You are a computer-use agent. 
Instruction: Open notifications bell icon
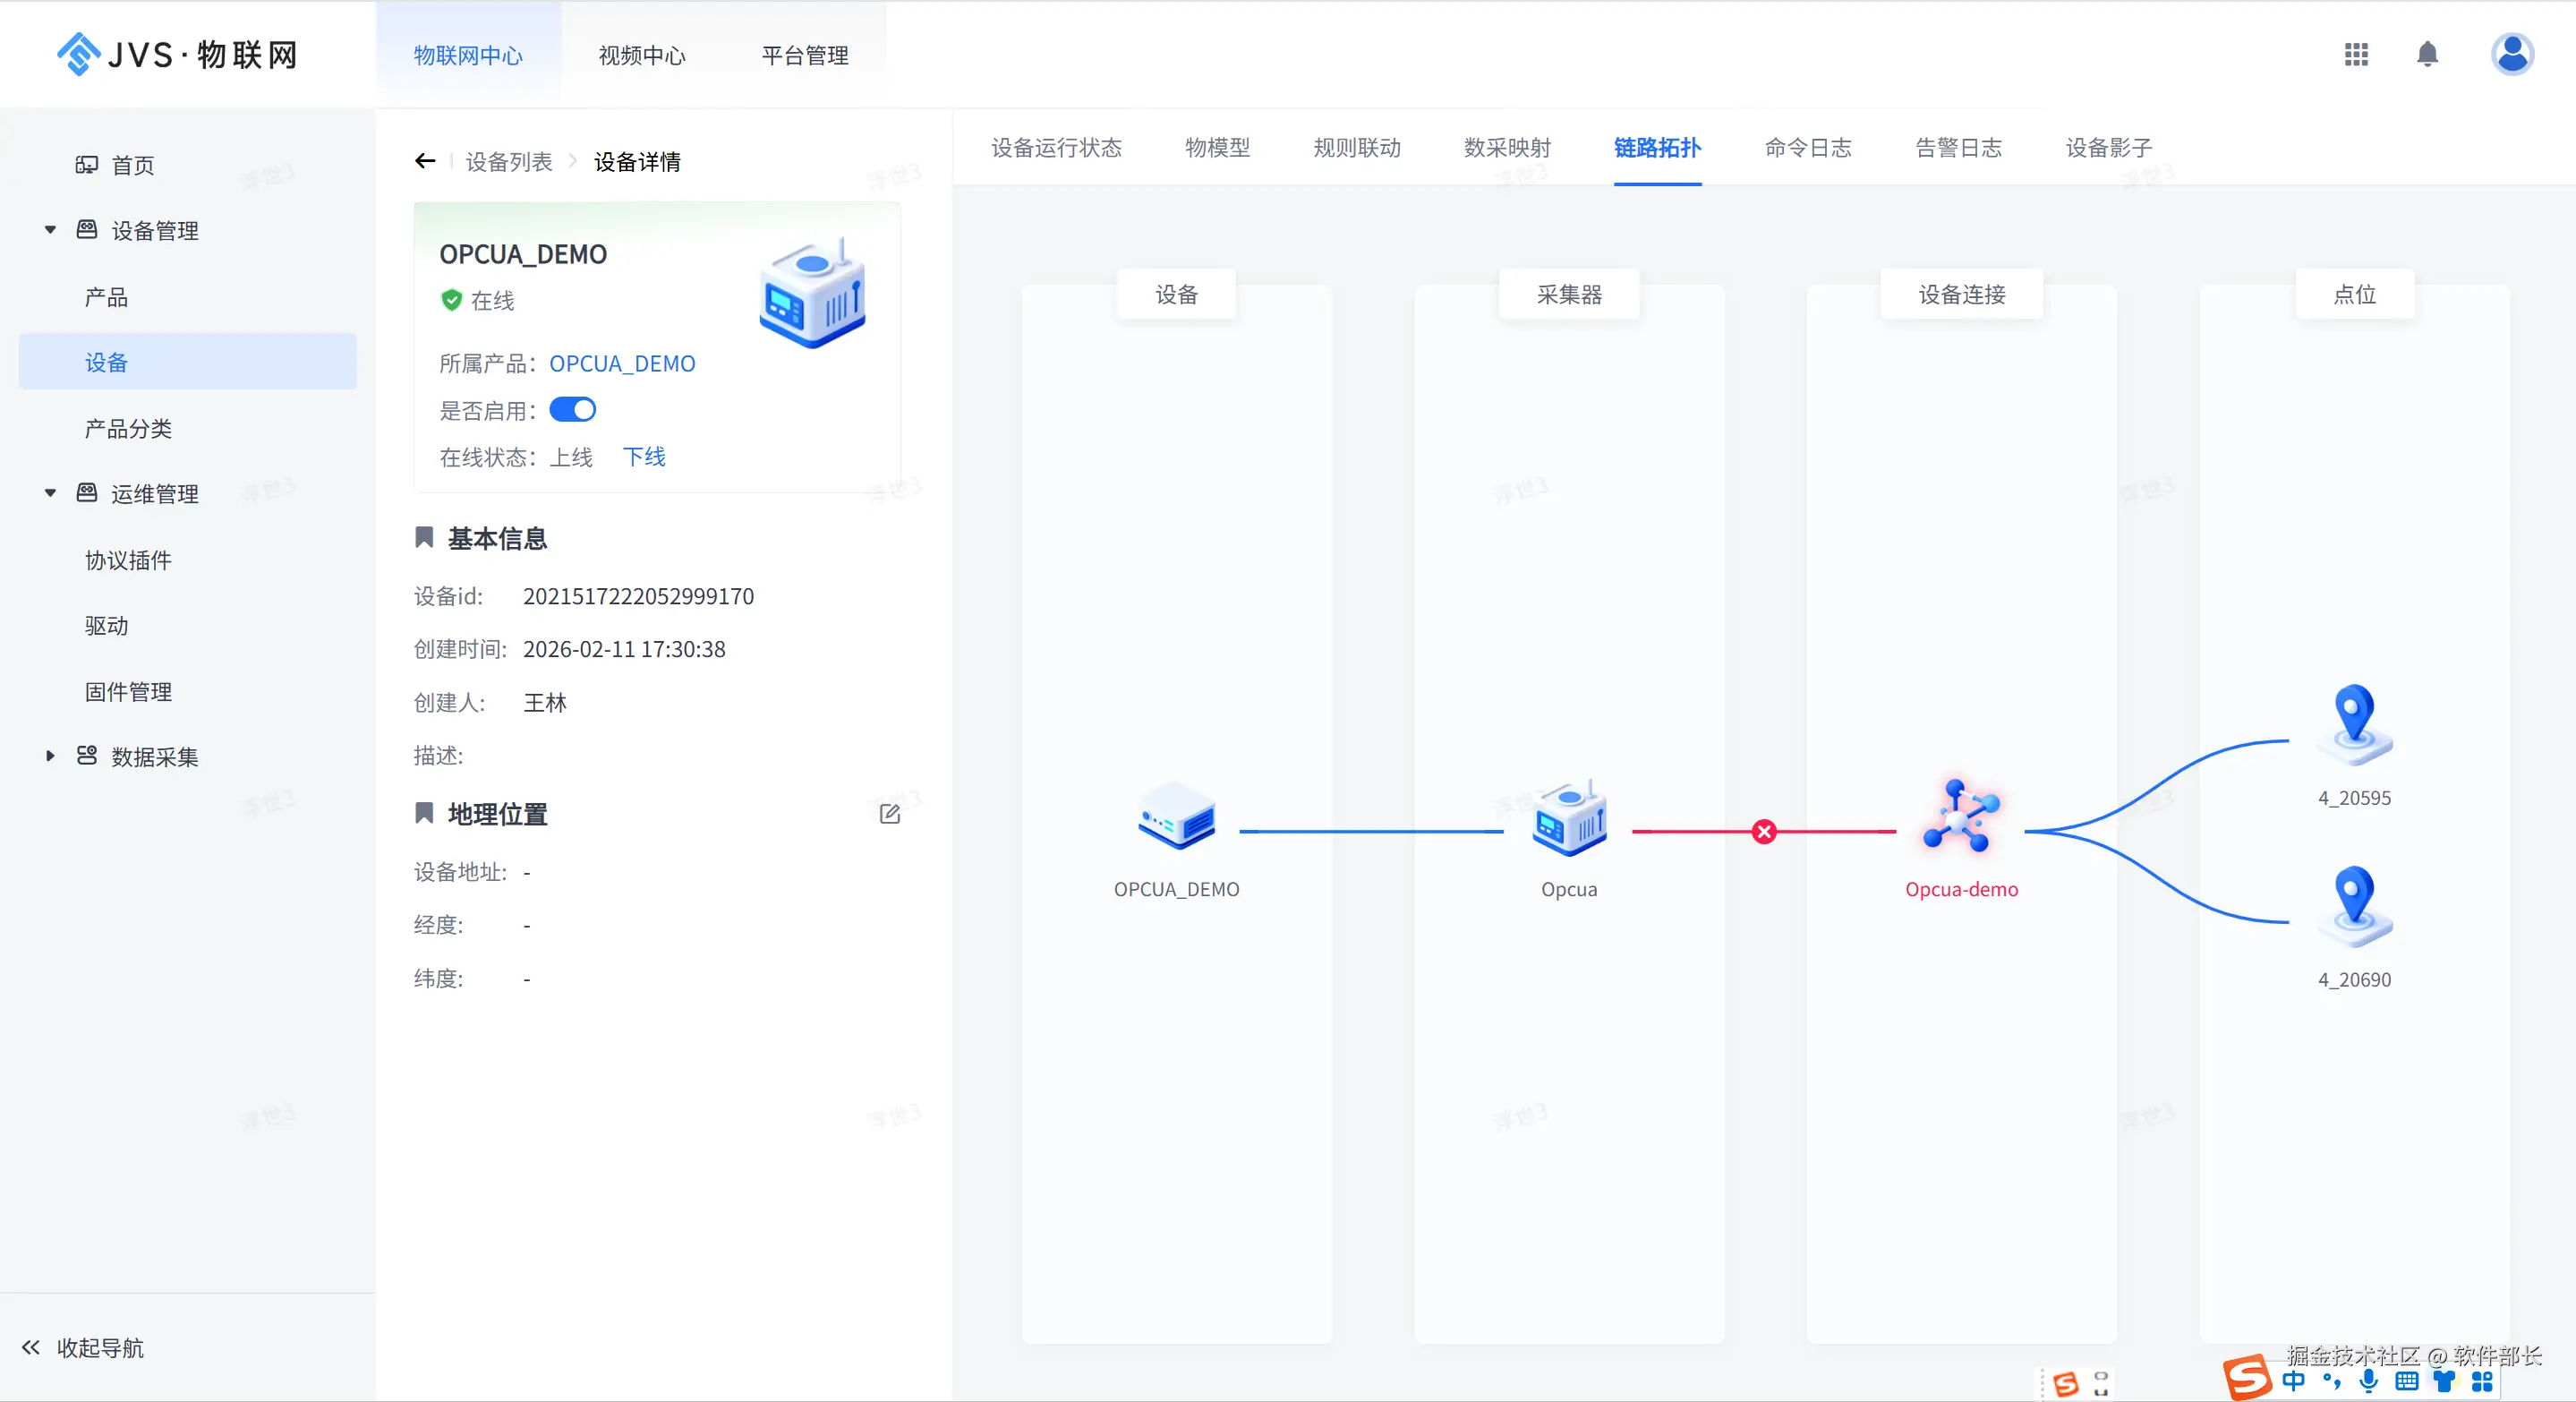[2427, 54]
